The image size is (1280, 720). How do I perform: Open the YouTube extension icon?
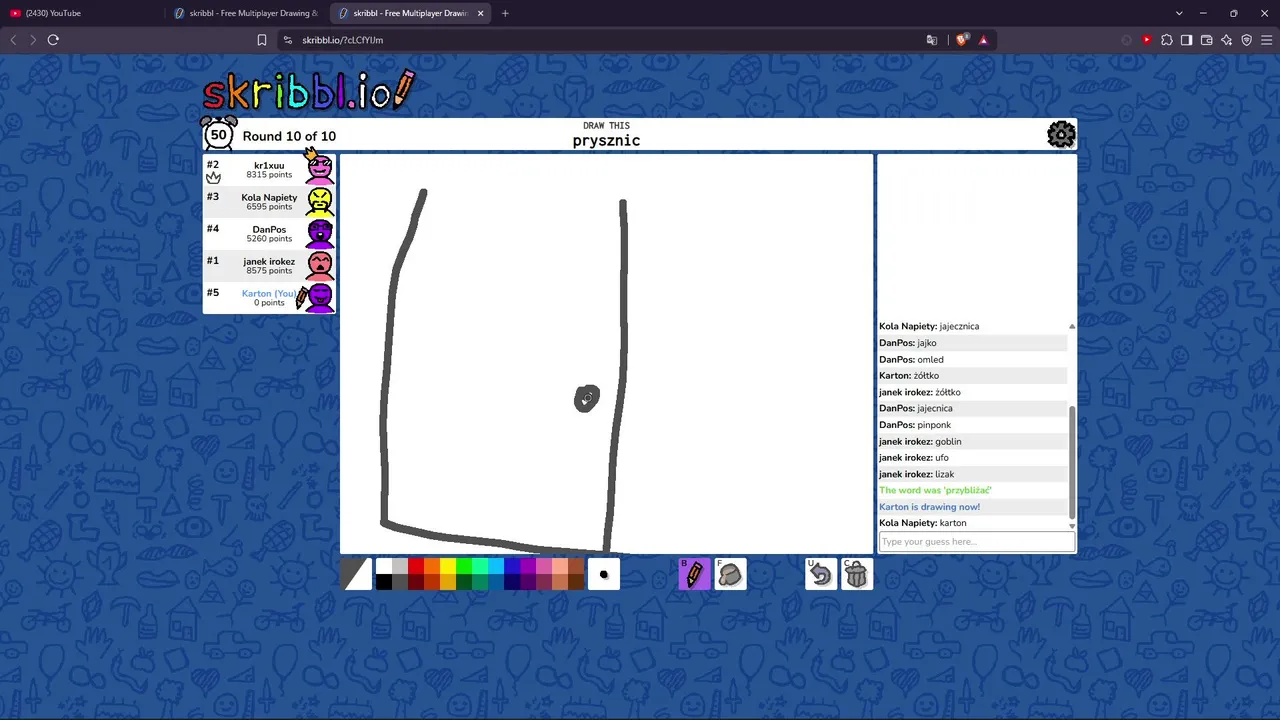click(1146, 40)
